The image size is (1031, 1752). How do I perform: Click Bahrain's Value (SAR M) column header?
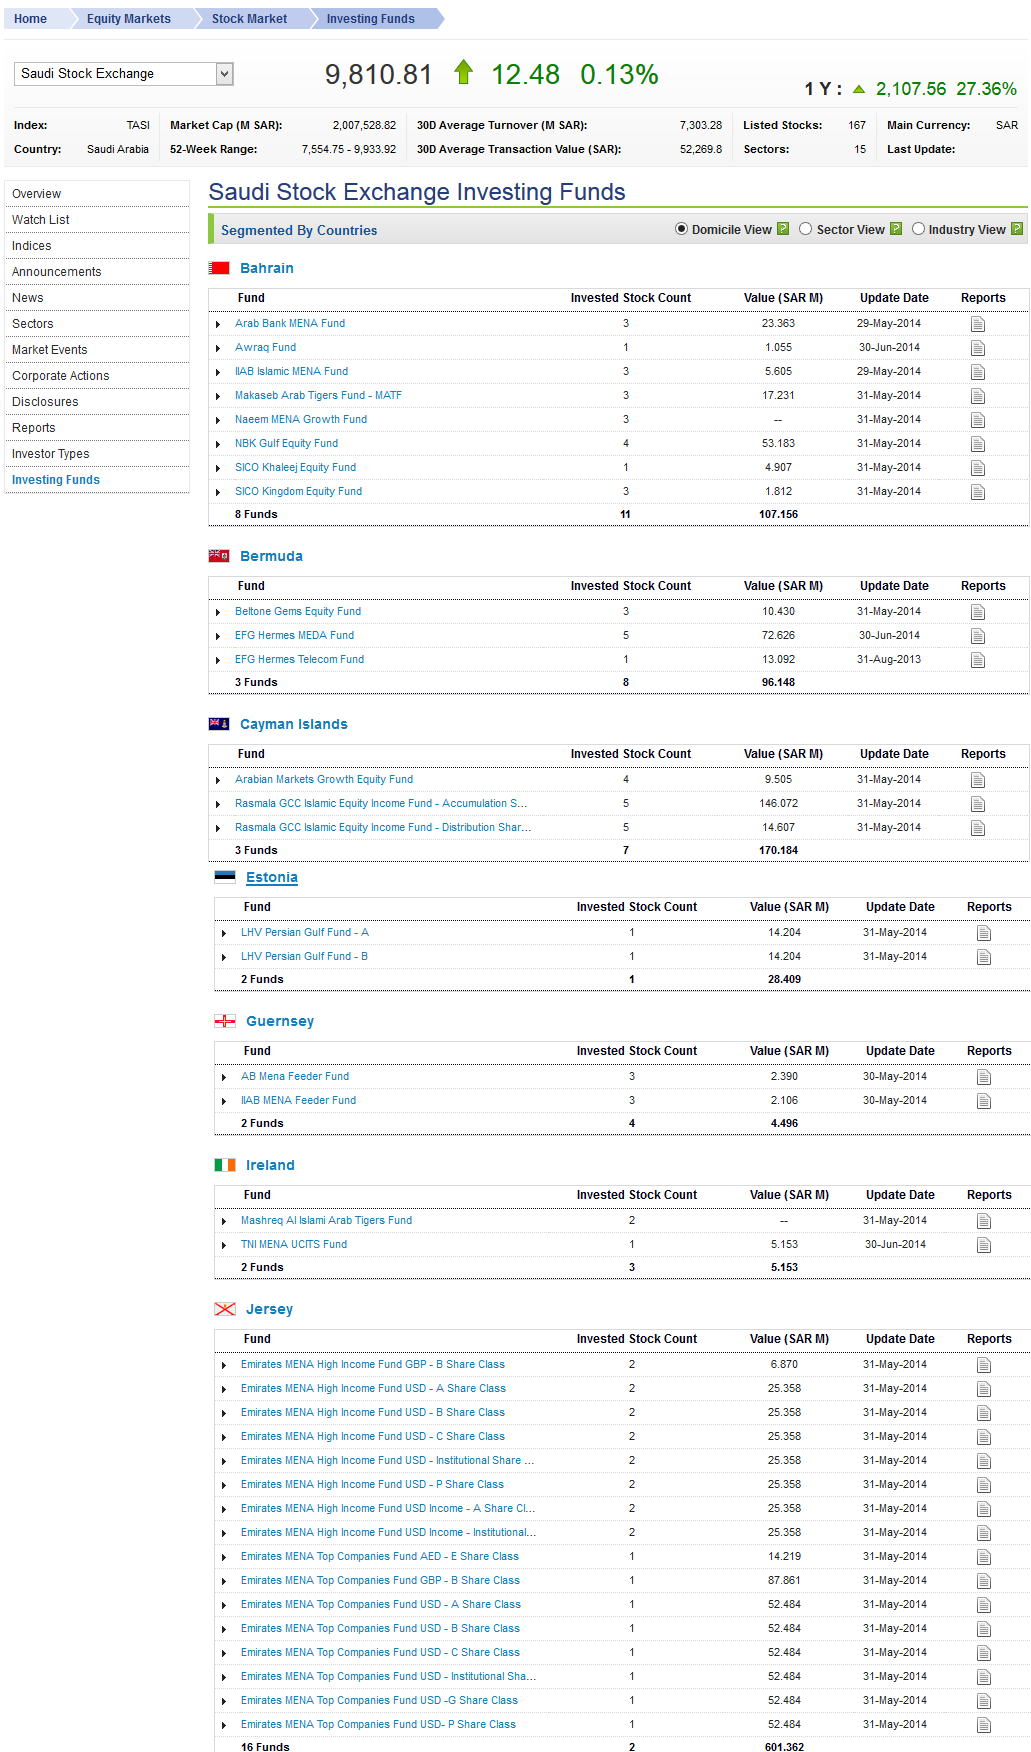[x=783, y=298]
